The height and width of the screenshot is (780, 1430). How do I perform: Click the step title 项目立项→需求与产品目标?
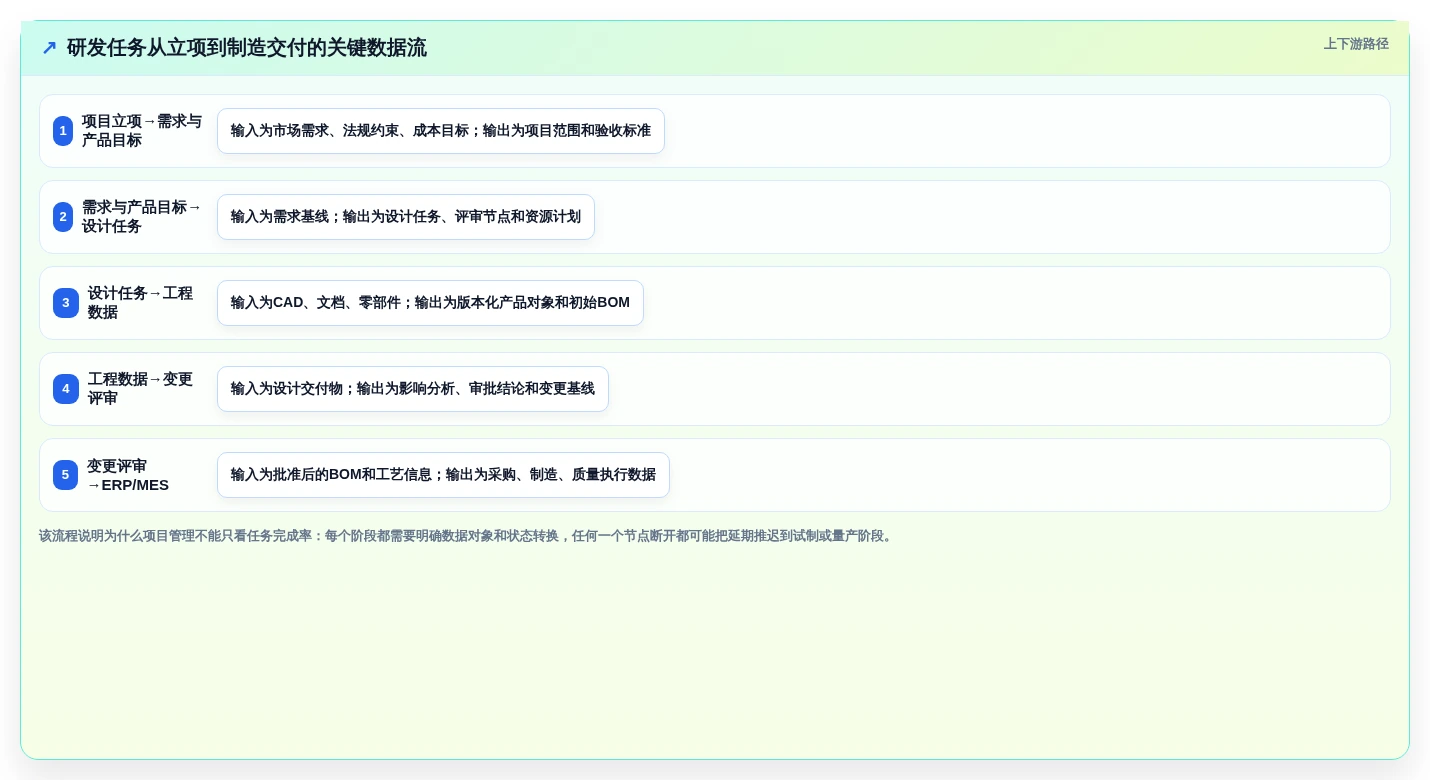[142, 131]
